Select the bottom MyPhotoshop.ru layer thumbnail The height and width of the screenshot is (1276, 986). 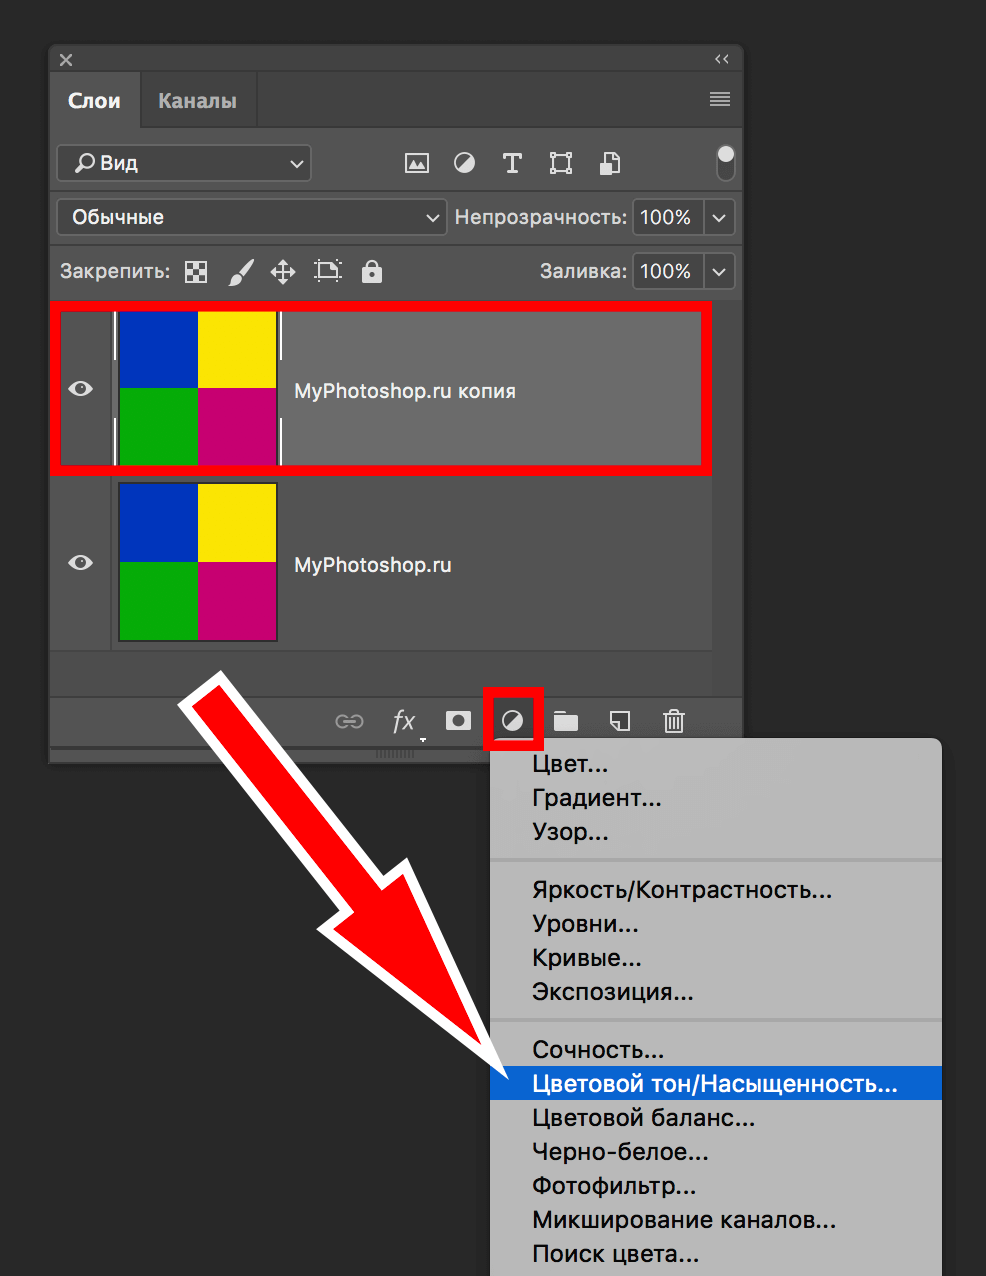(198, 562)
